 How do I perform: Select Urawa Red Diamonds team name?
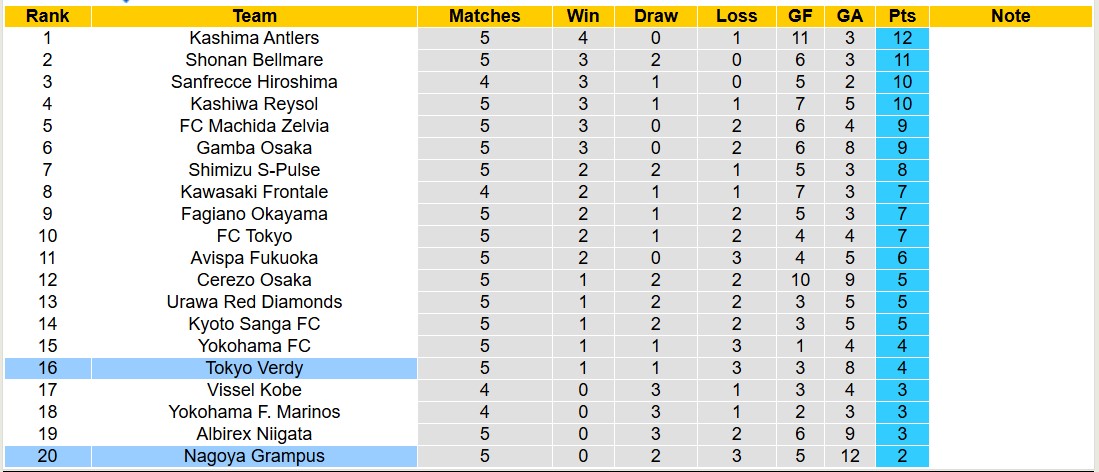(x=254, y=302)
